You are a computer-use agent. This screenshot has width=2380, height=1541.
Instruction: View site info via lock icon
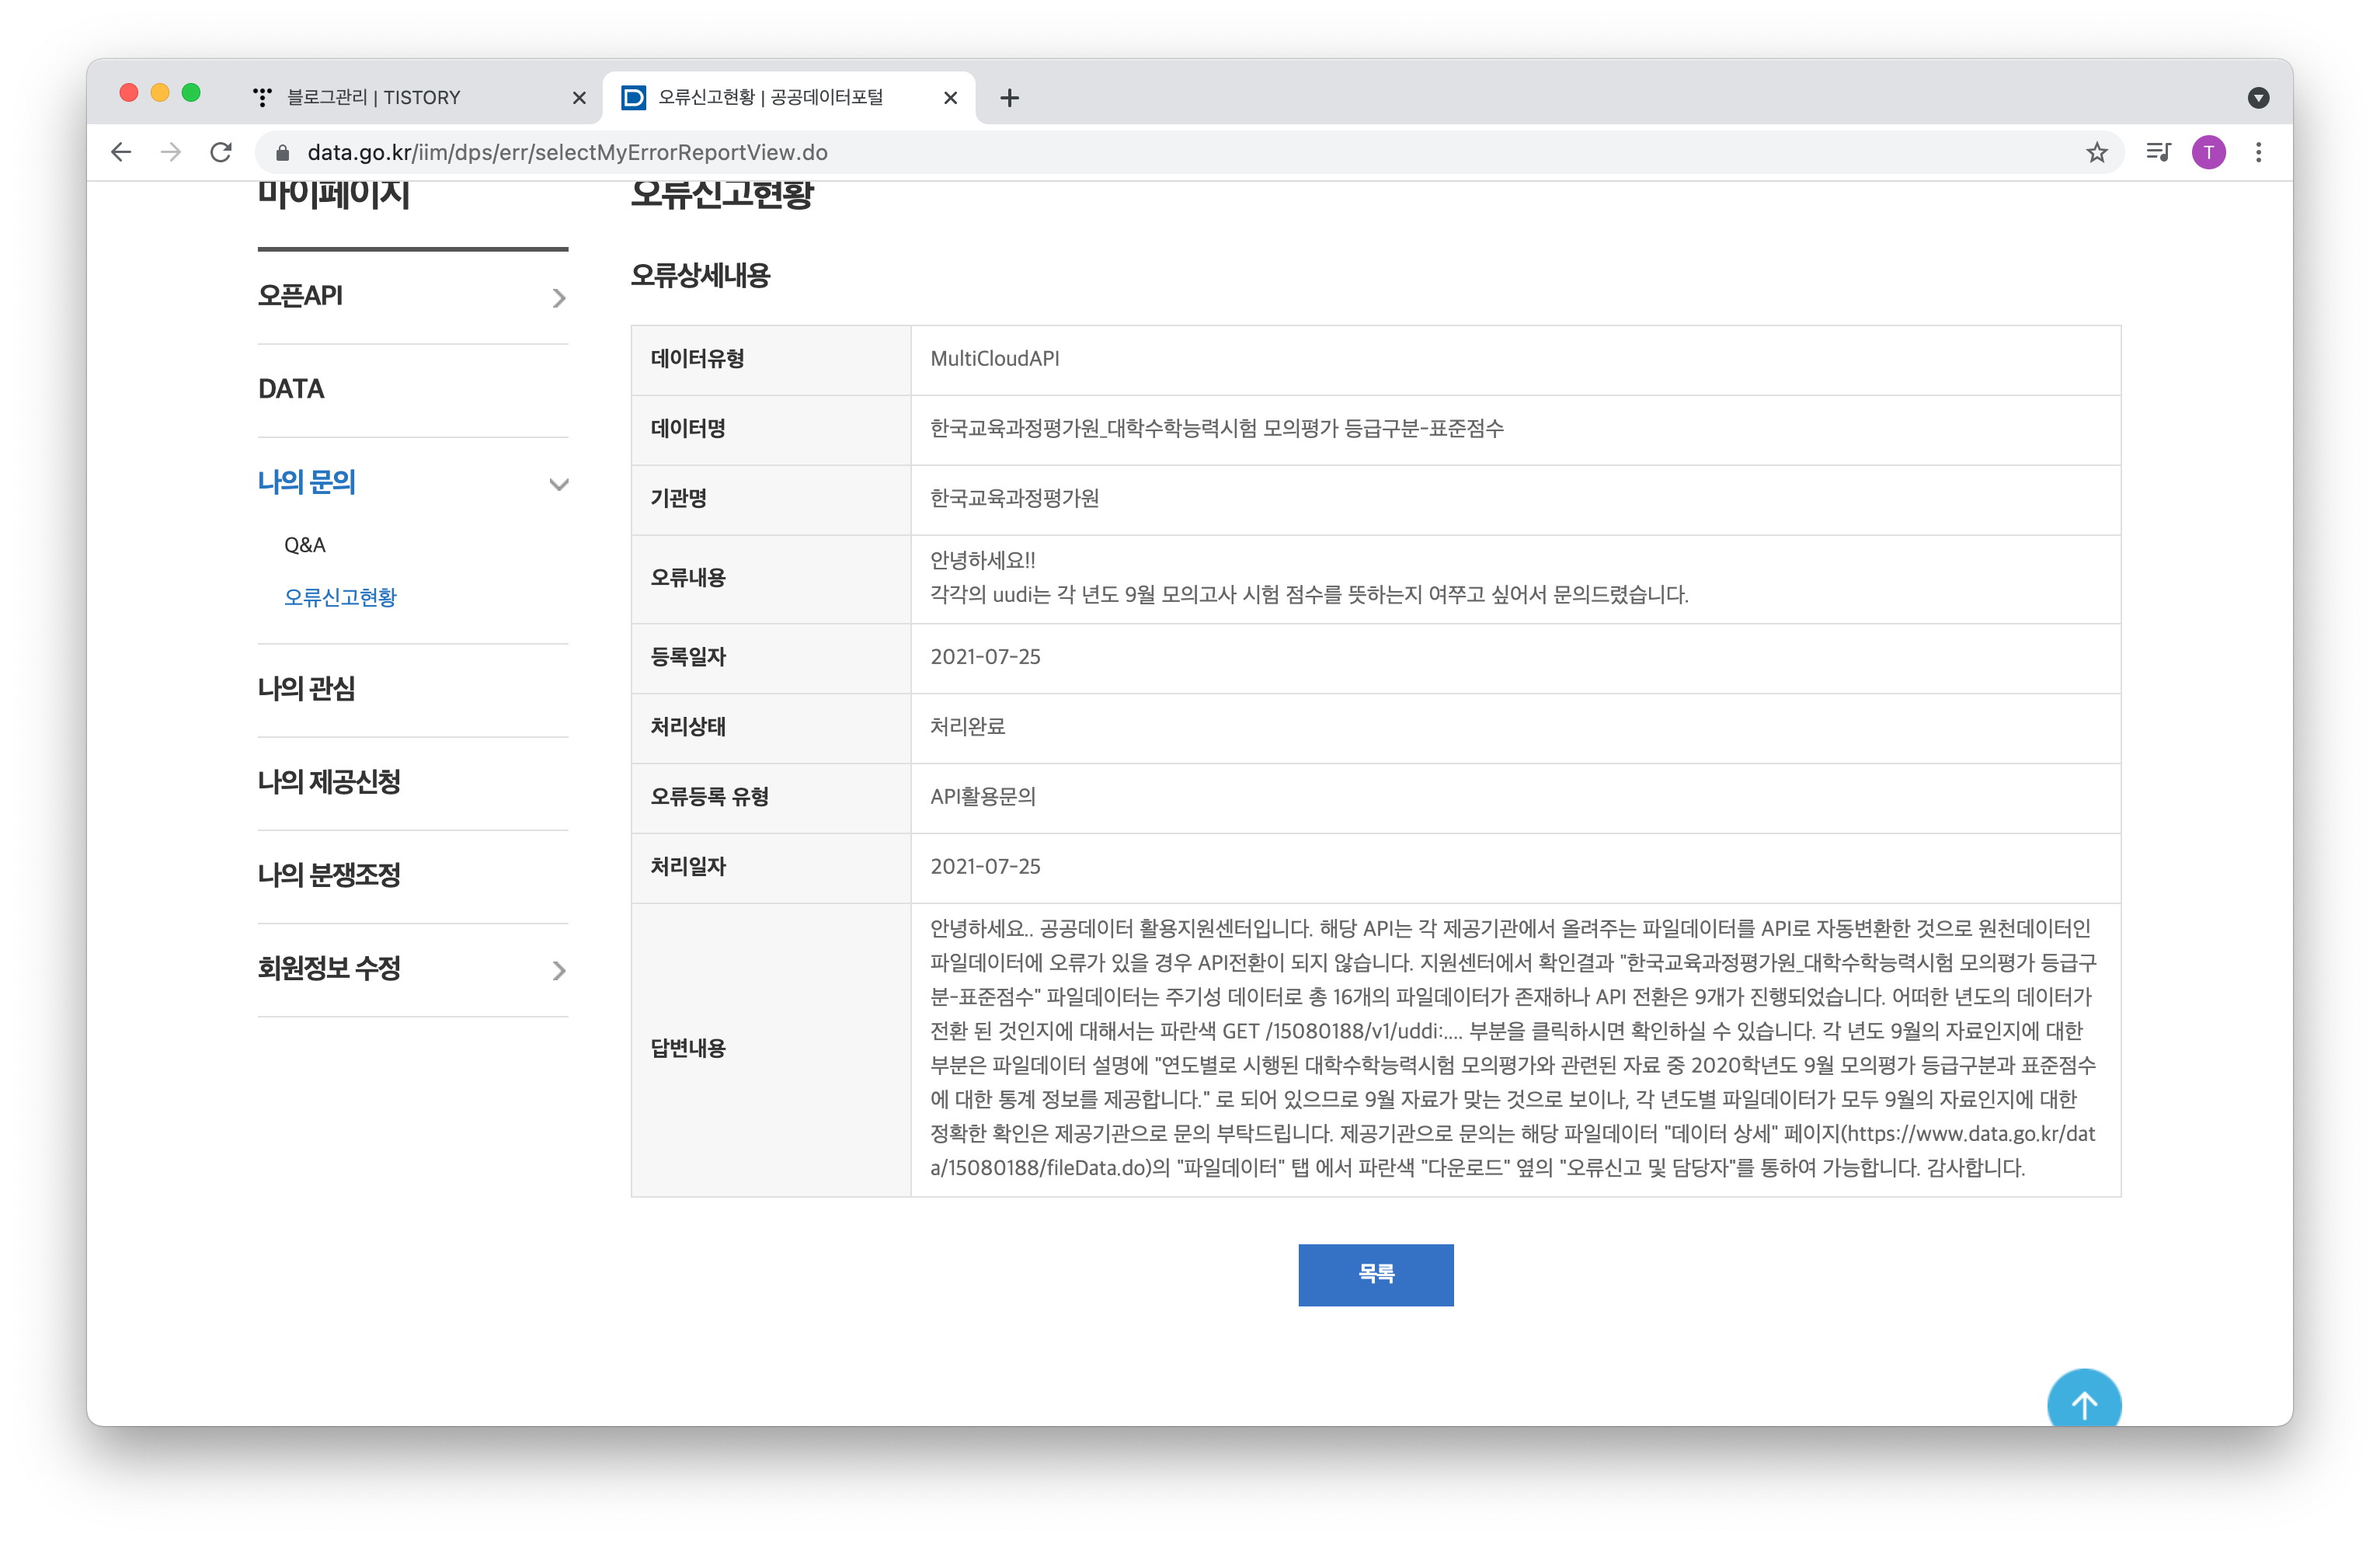click(282, 152)
